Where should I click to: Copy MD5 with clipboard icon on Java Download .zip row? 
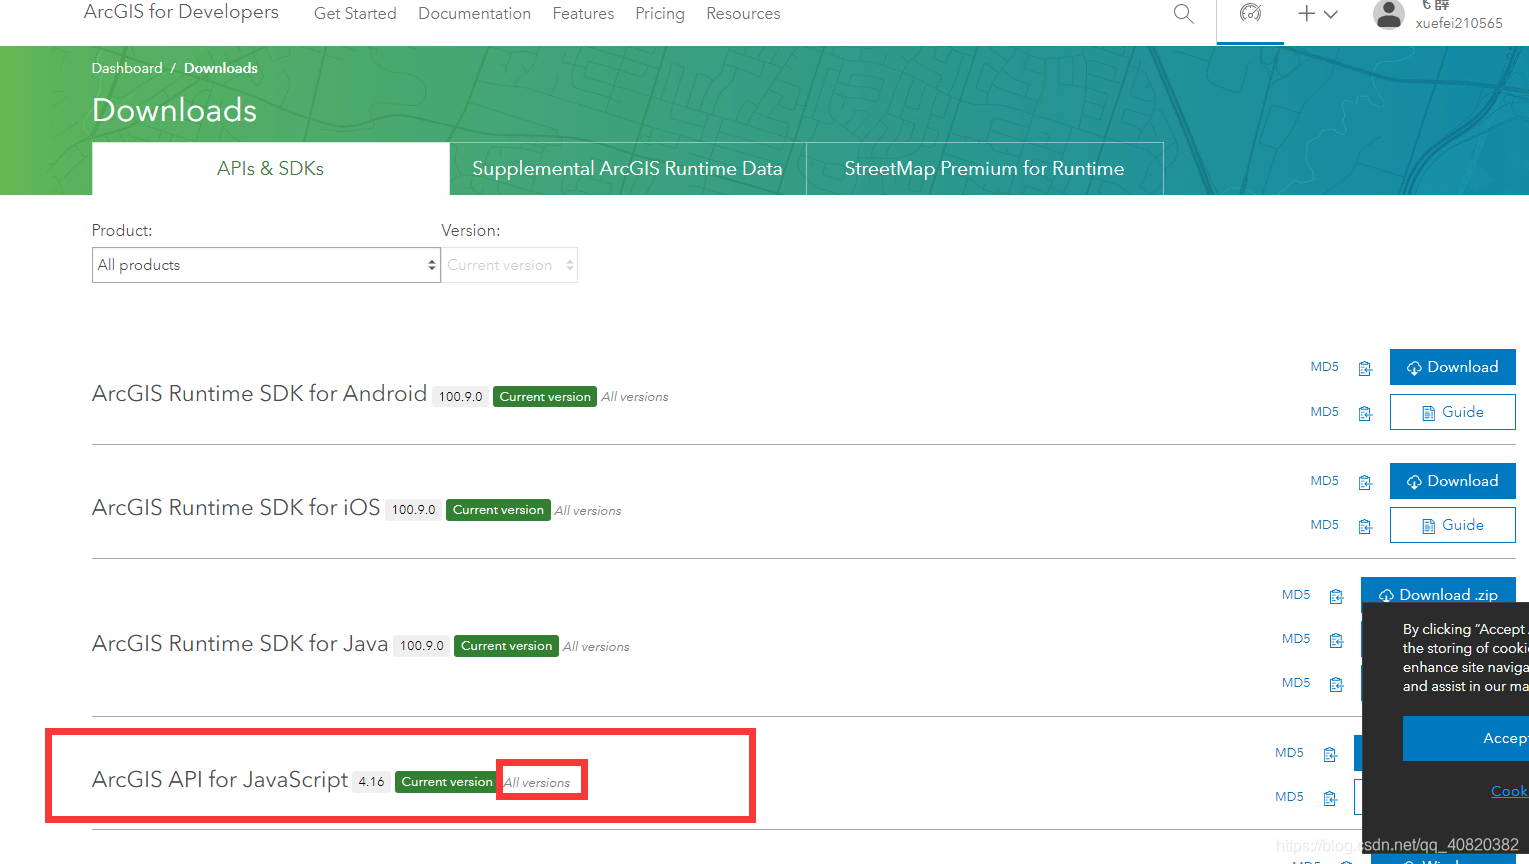(1336, 595)
